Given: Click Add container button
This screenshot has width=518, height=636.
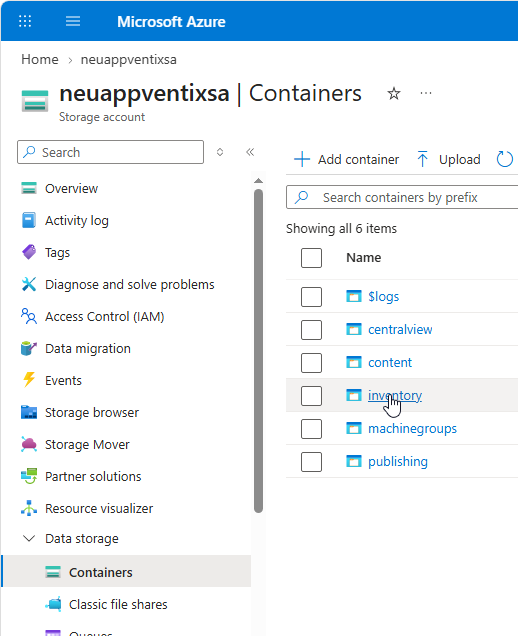Looking at the screenshot, I should [346, 159].
